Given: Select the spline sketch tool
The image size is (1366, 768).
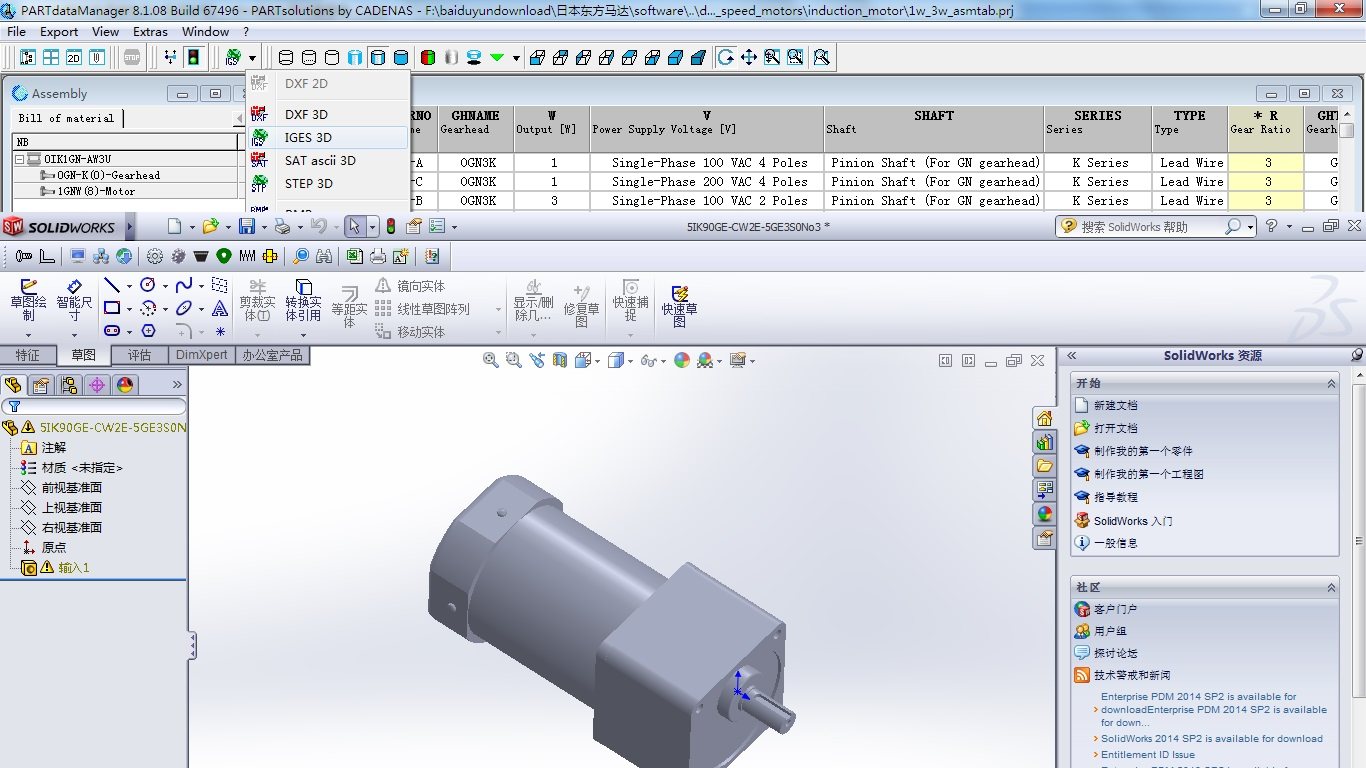Looking at the screenshot, I should [184, 286].
